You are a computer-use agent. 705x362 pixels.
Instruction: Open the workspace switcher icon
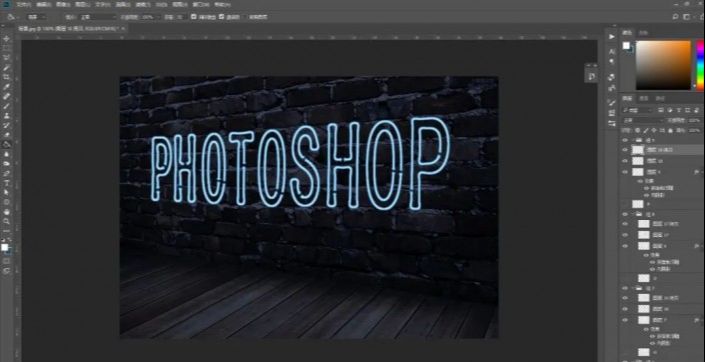(x=686, y=17)
